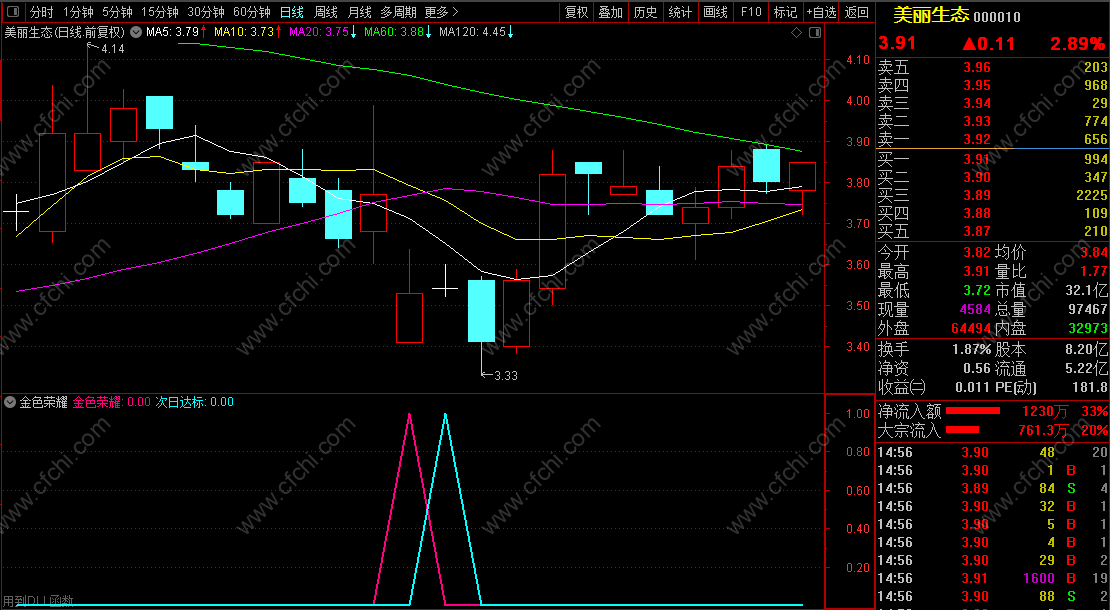Click the panel layout icon left of 分时
Viewport: 1110px width, 610px height.
[13, 12]
